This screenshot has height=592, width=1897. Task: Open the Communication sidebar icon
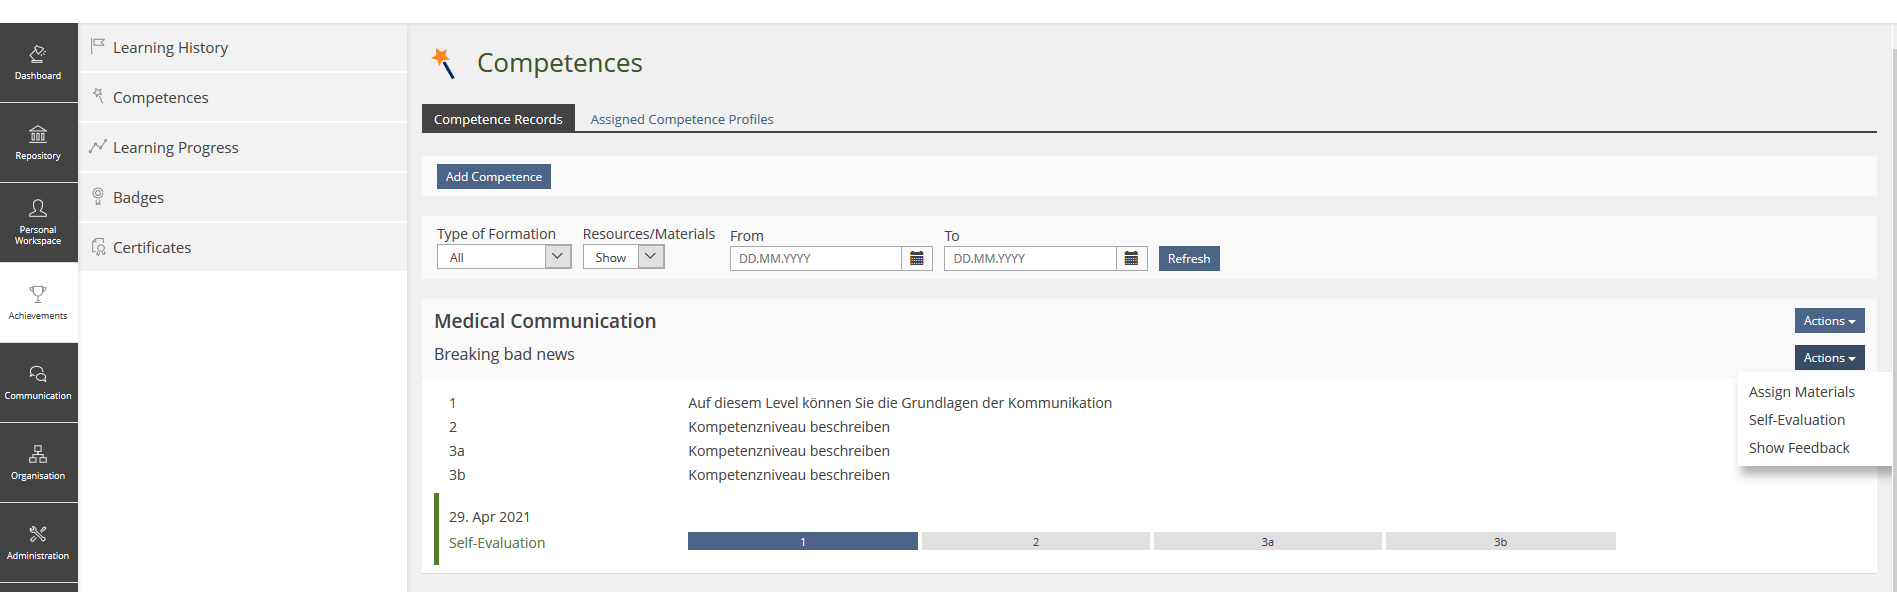pyautogui.click(x=38, y=382)
